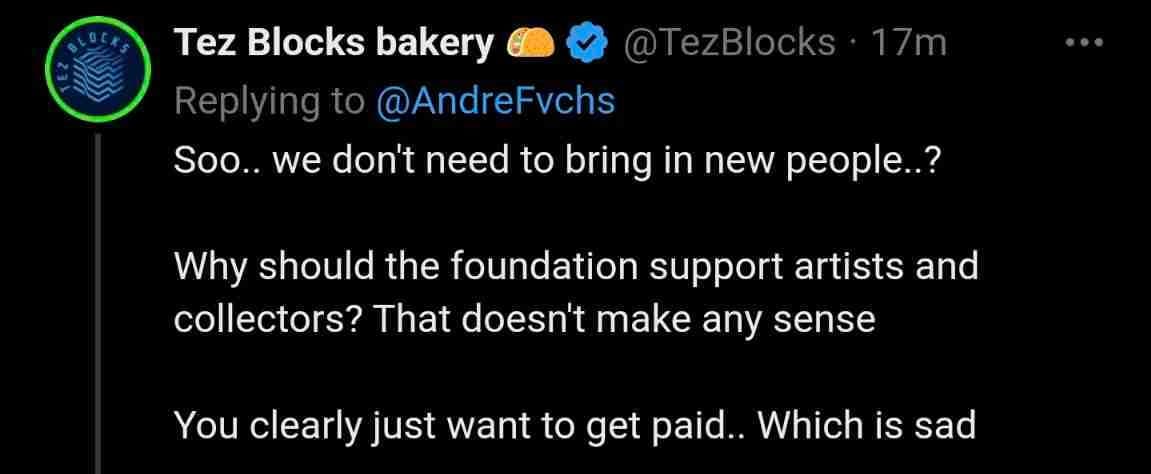Click the 17m timestamp of the tweet
Screen dimensions: 1151x474
908,43
